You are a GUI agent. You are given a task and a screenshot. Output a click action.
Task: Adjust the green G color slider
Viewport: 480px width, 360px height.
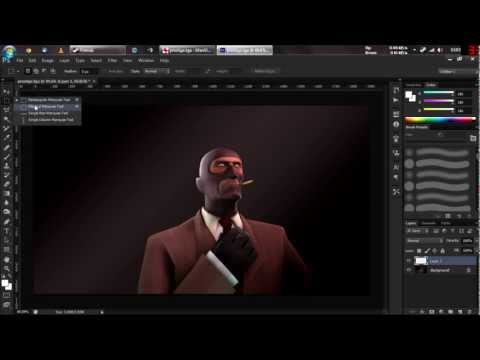(x=438, y=102)
